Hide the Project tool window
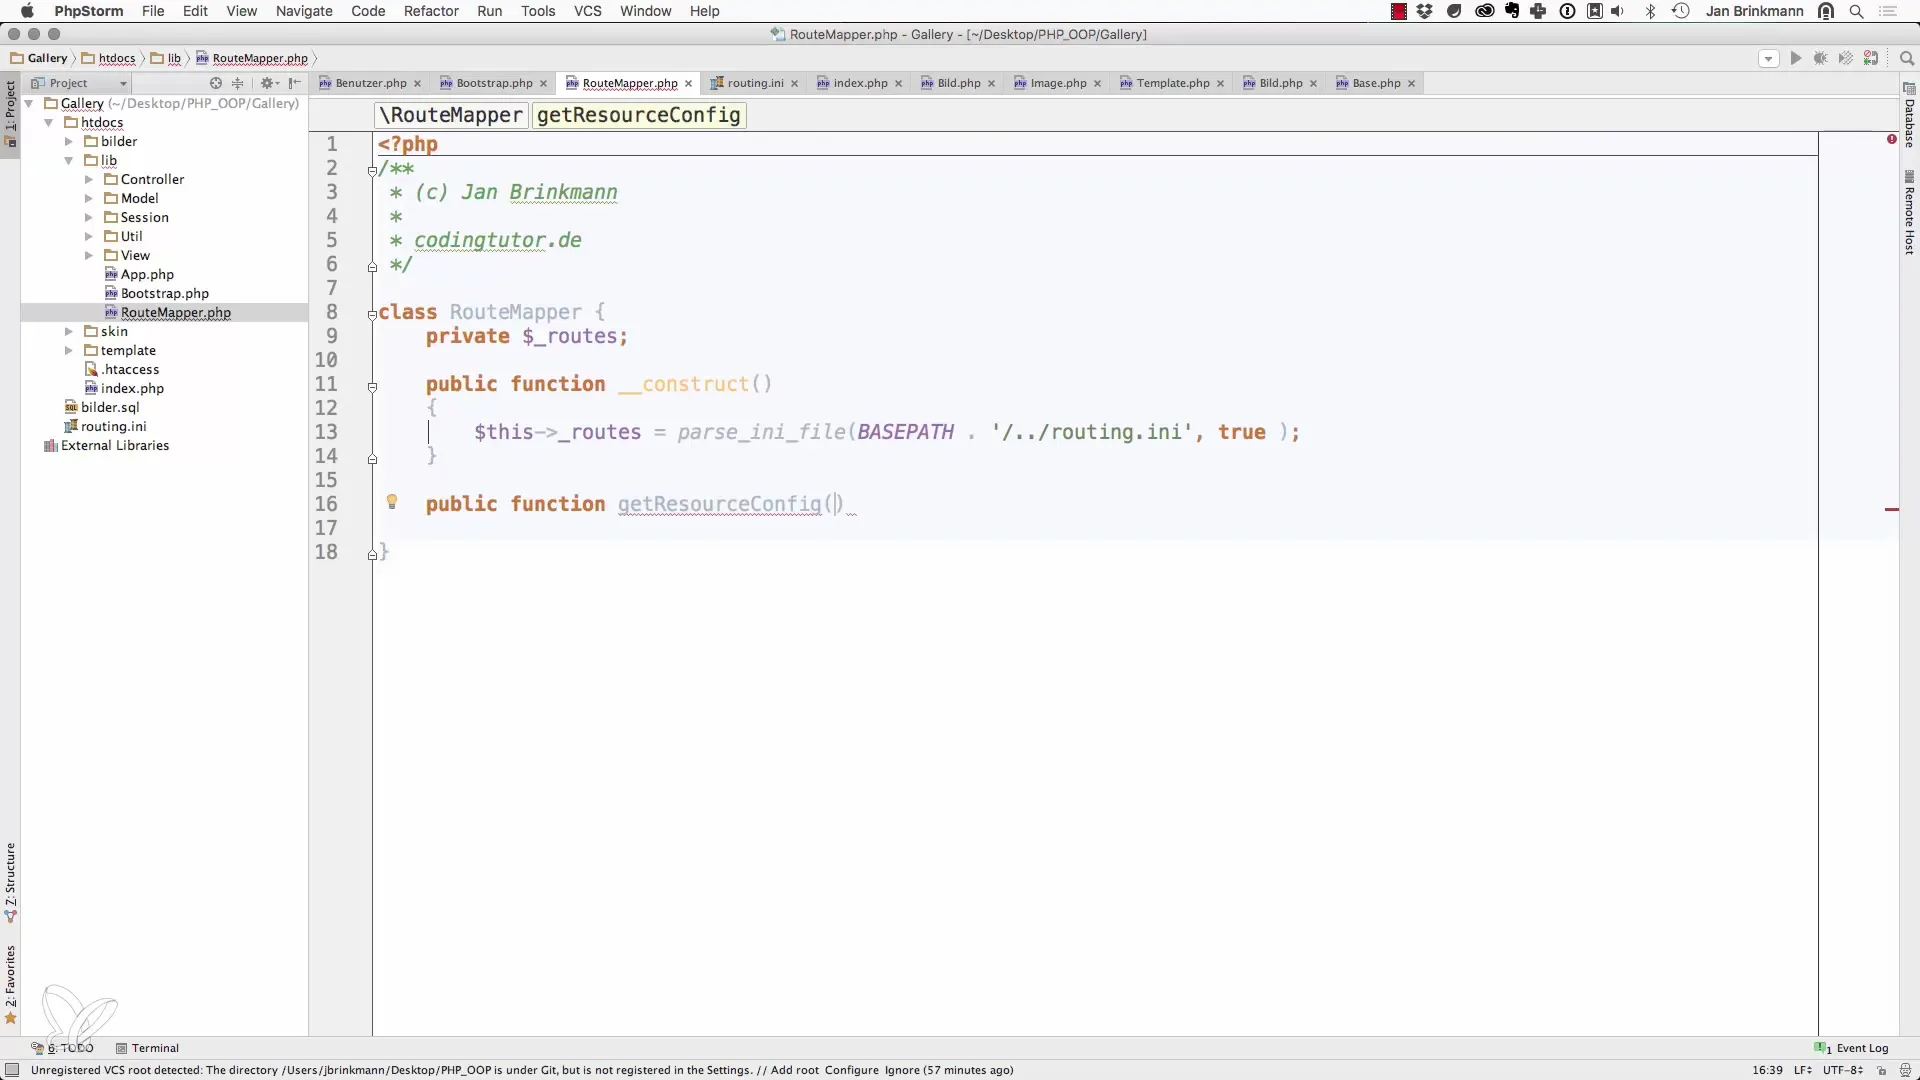The width and height of the screenshot is (1920, 1080). click(295, 83)
